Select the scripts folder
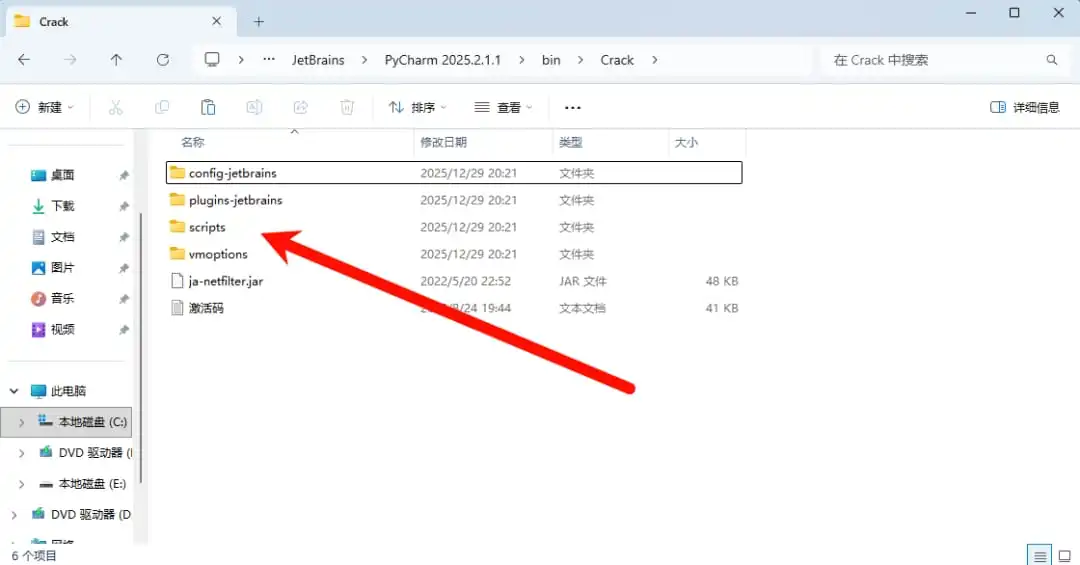 (x=454, y=227)
